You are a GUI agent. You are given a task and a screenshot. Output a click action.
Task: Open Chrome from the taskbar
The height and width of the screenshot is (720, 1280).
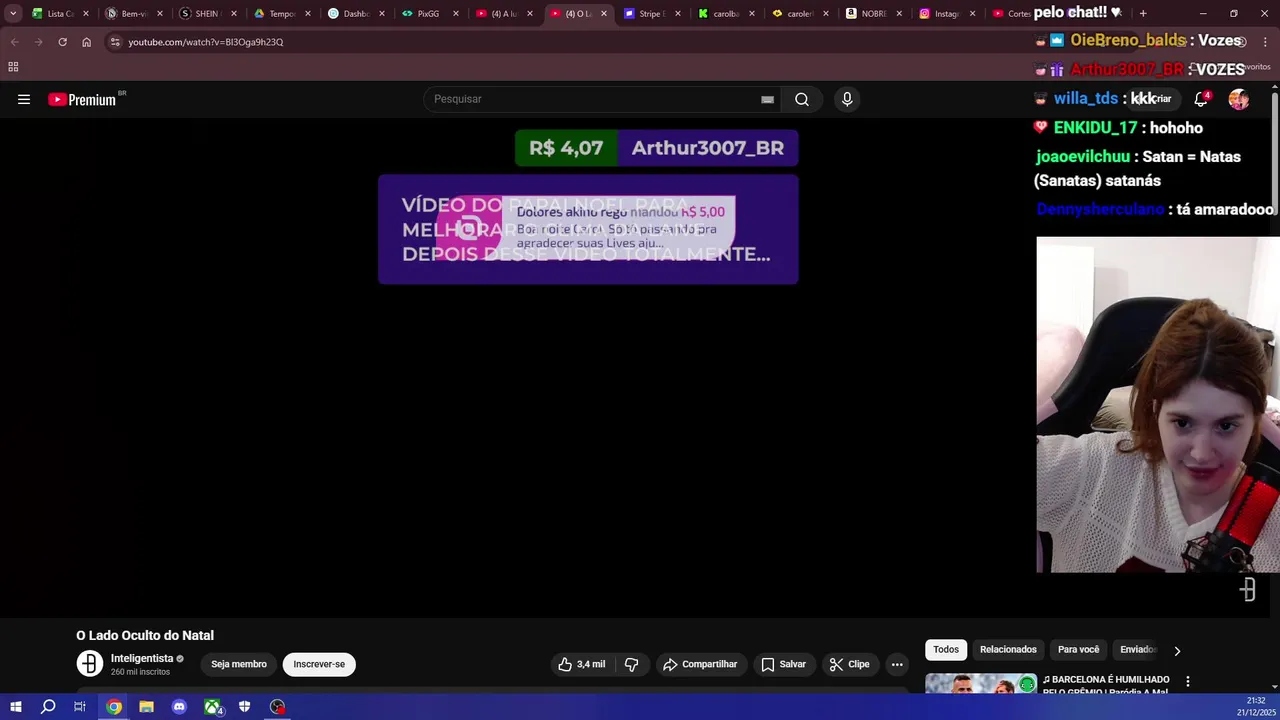[114, 707]
